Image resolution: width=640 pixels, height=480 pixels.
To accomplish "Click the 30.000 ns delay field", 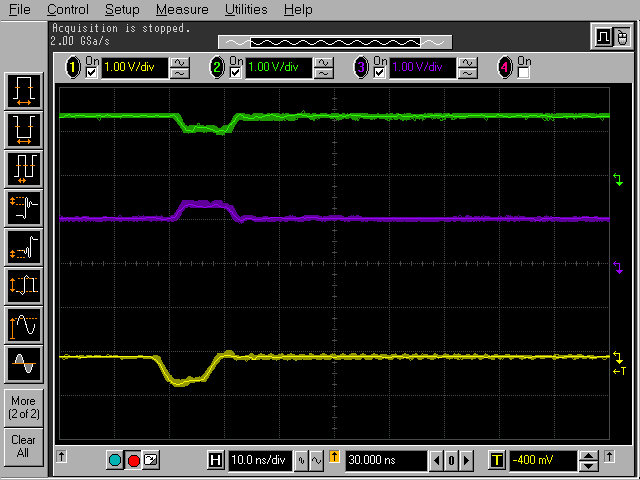I will point(386,460).
